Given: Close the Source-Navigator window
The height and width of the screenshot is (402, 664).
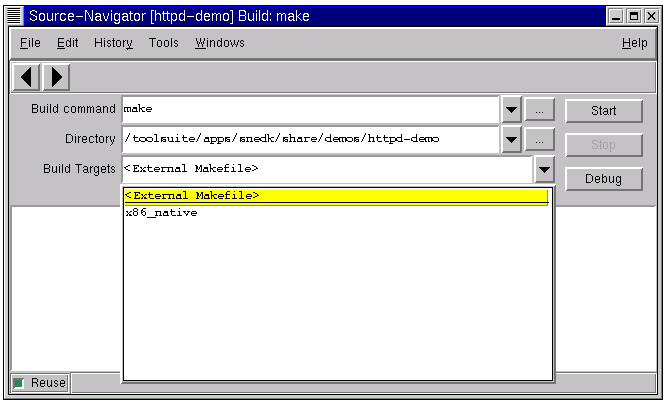Looking at the screenshot, I should pos(651,17).
